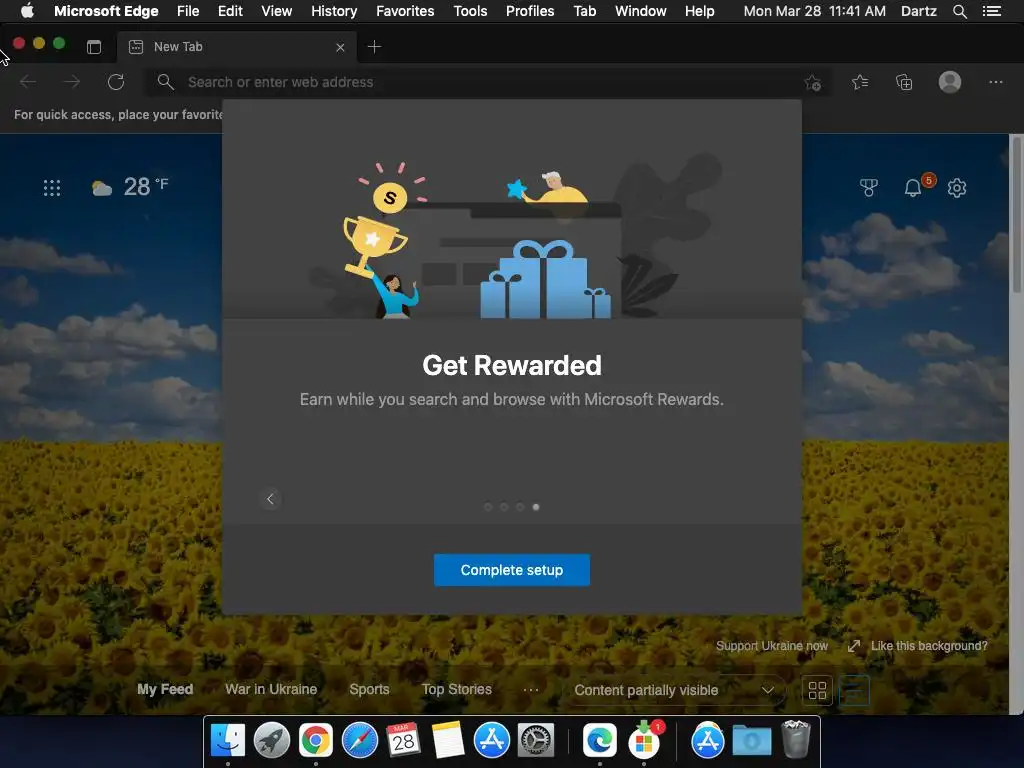Reload the page with refresh icon
Viewport: 1024px width, 768px height.
coord(116,82)
